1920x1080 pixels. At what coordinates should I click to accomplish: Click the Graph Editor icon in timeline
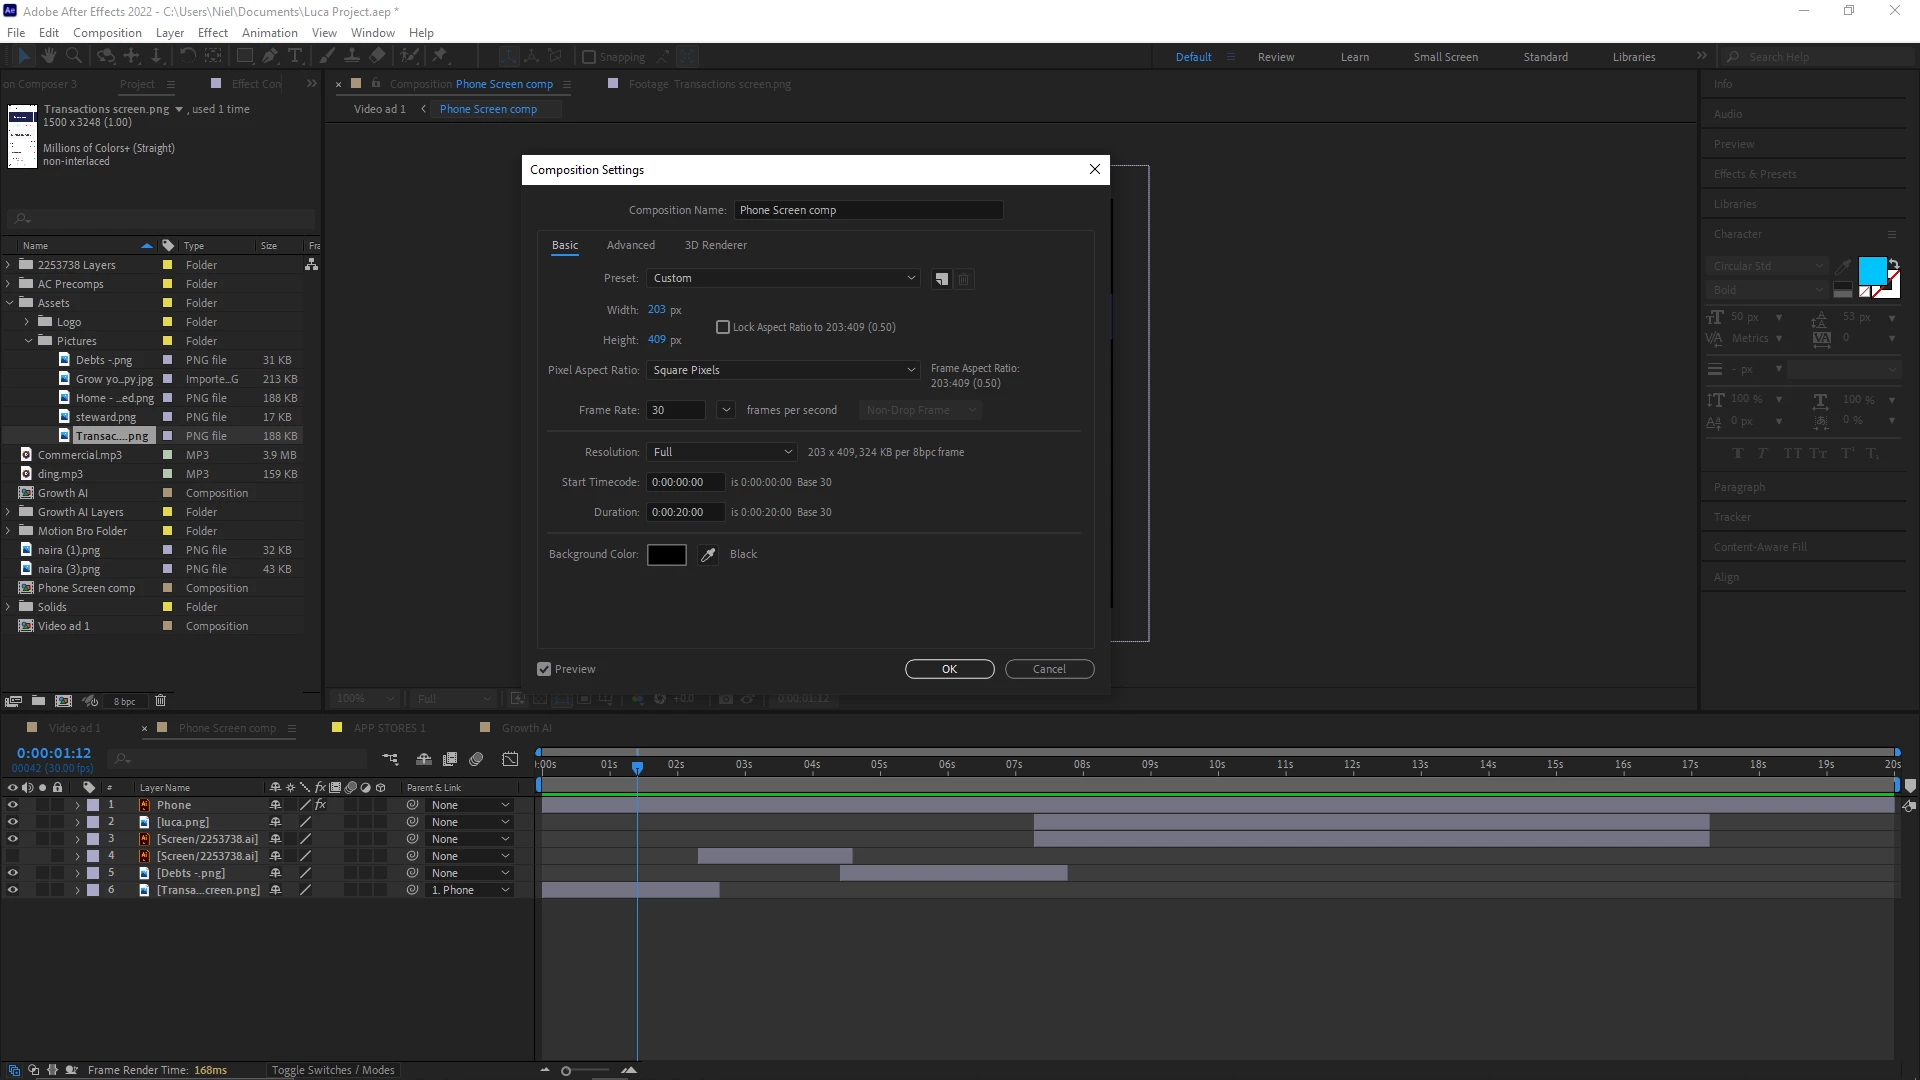[x=510, y=760]
